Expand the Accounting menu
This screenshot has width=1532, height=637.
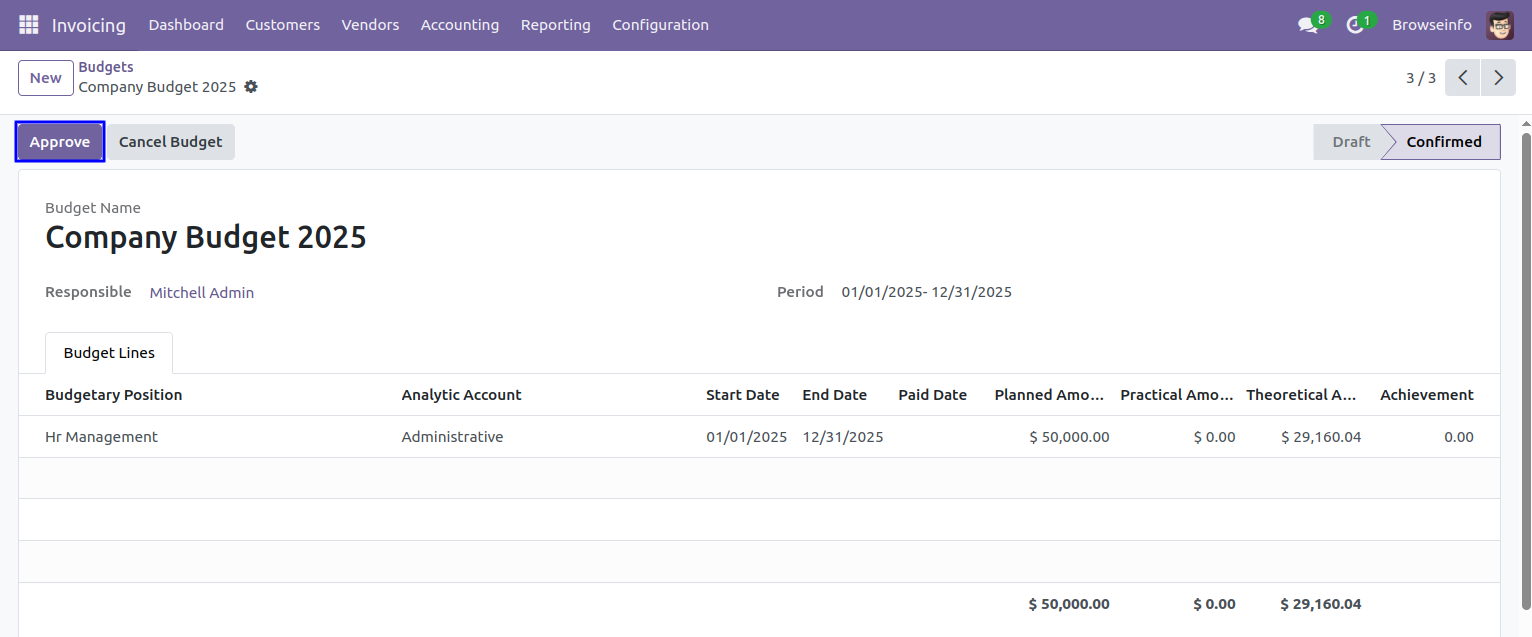pyautogui.click(x=459, y=25)
